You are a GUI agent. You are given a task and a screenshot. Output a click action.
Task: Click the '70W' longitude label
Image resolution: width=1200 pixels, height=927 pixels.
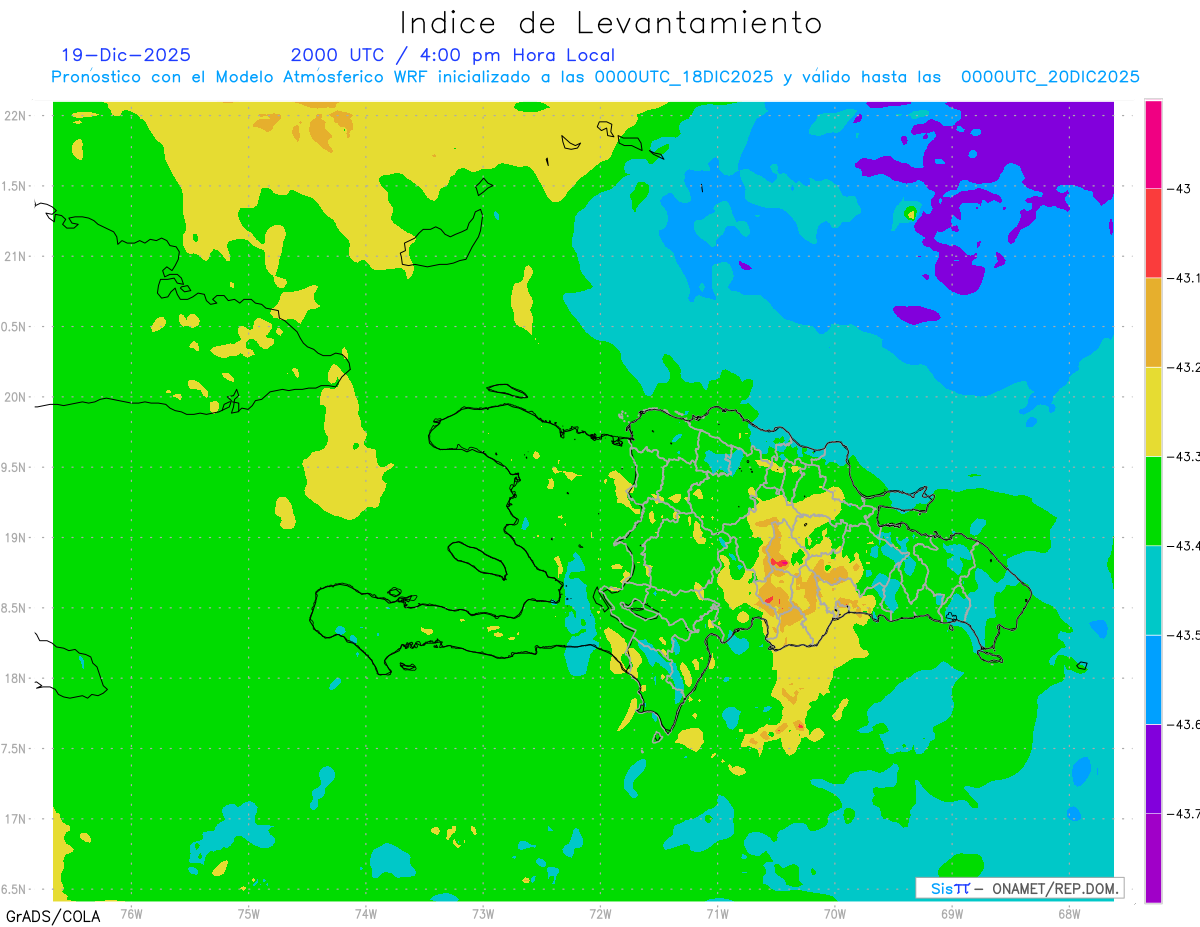(835, 914)
